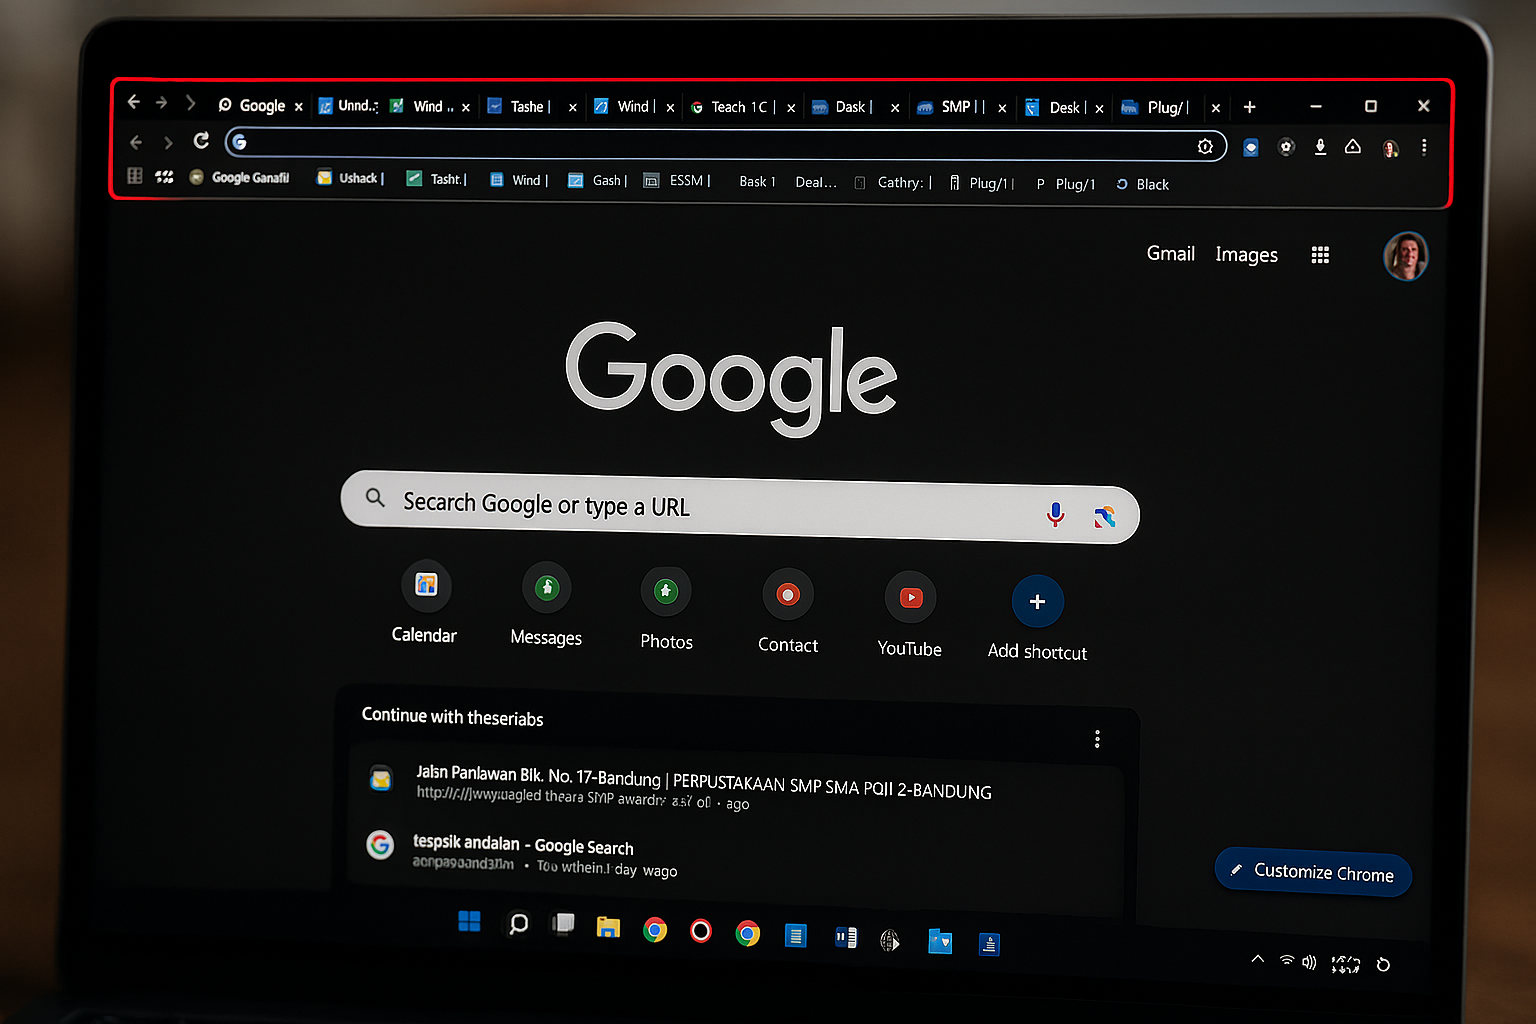Open the Google account avatar on the page
Image resolution: width=1536 pixels, height=1024 pixels.
[x=1405, y=256]
